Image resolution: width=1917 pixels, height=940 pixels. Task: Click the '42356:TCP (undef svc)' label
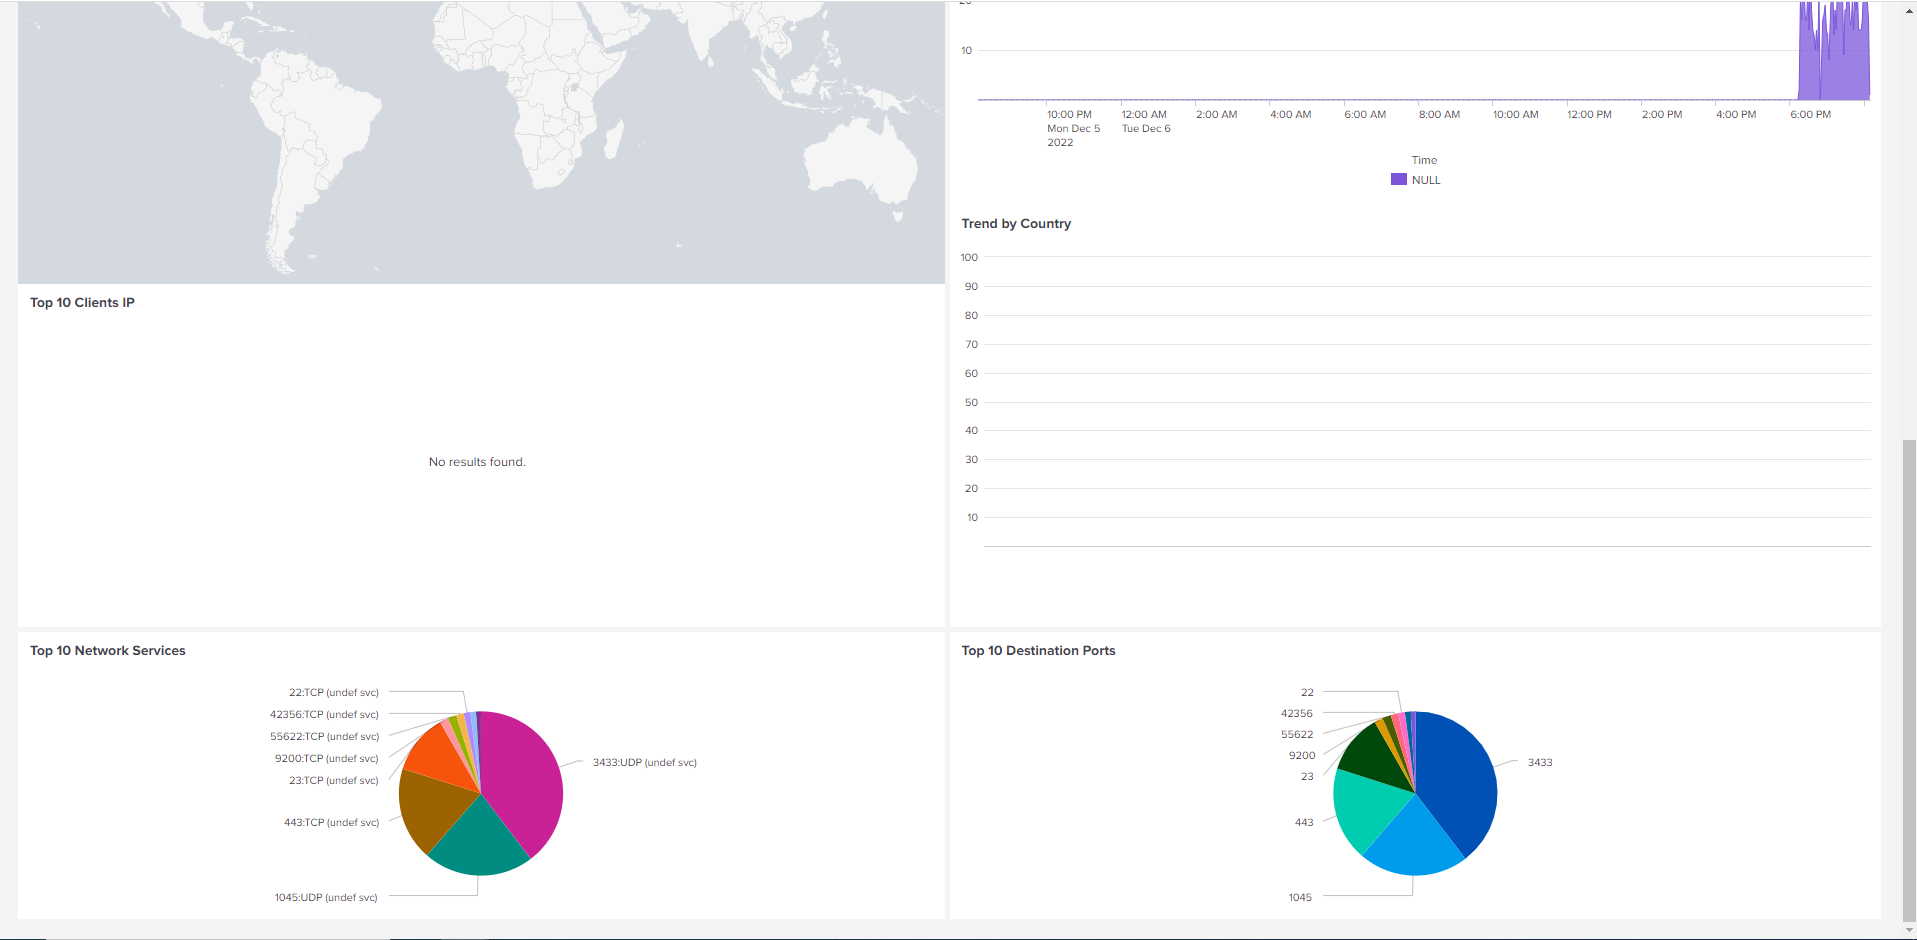[324, 714]
